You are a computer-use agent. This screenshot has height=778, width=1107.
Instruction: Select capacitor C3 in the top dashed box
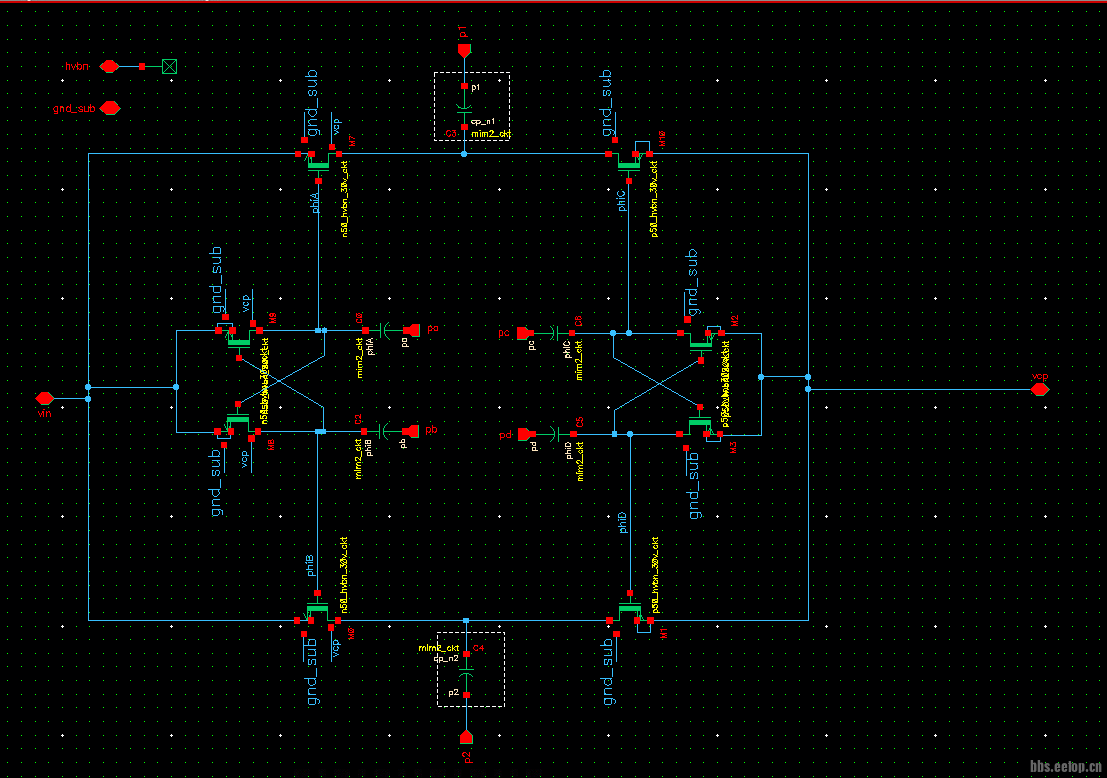(x=464, y=106)
